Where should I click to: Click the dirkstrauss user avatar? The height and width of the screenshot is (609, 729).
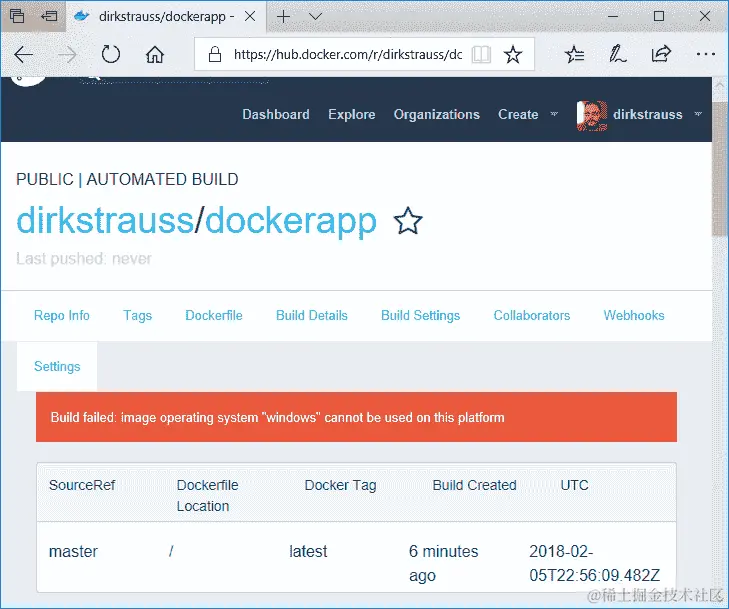591,115
